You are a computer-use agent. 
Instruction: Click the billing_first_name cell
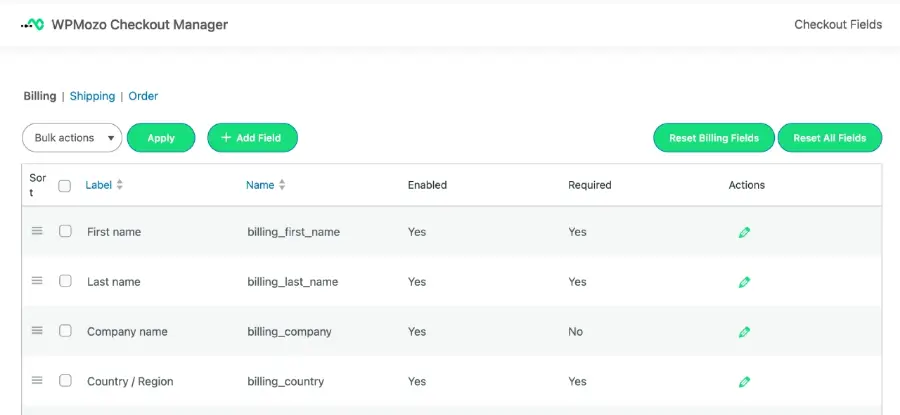293,232
